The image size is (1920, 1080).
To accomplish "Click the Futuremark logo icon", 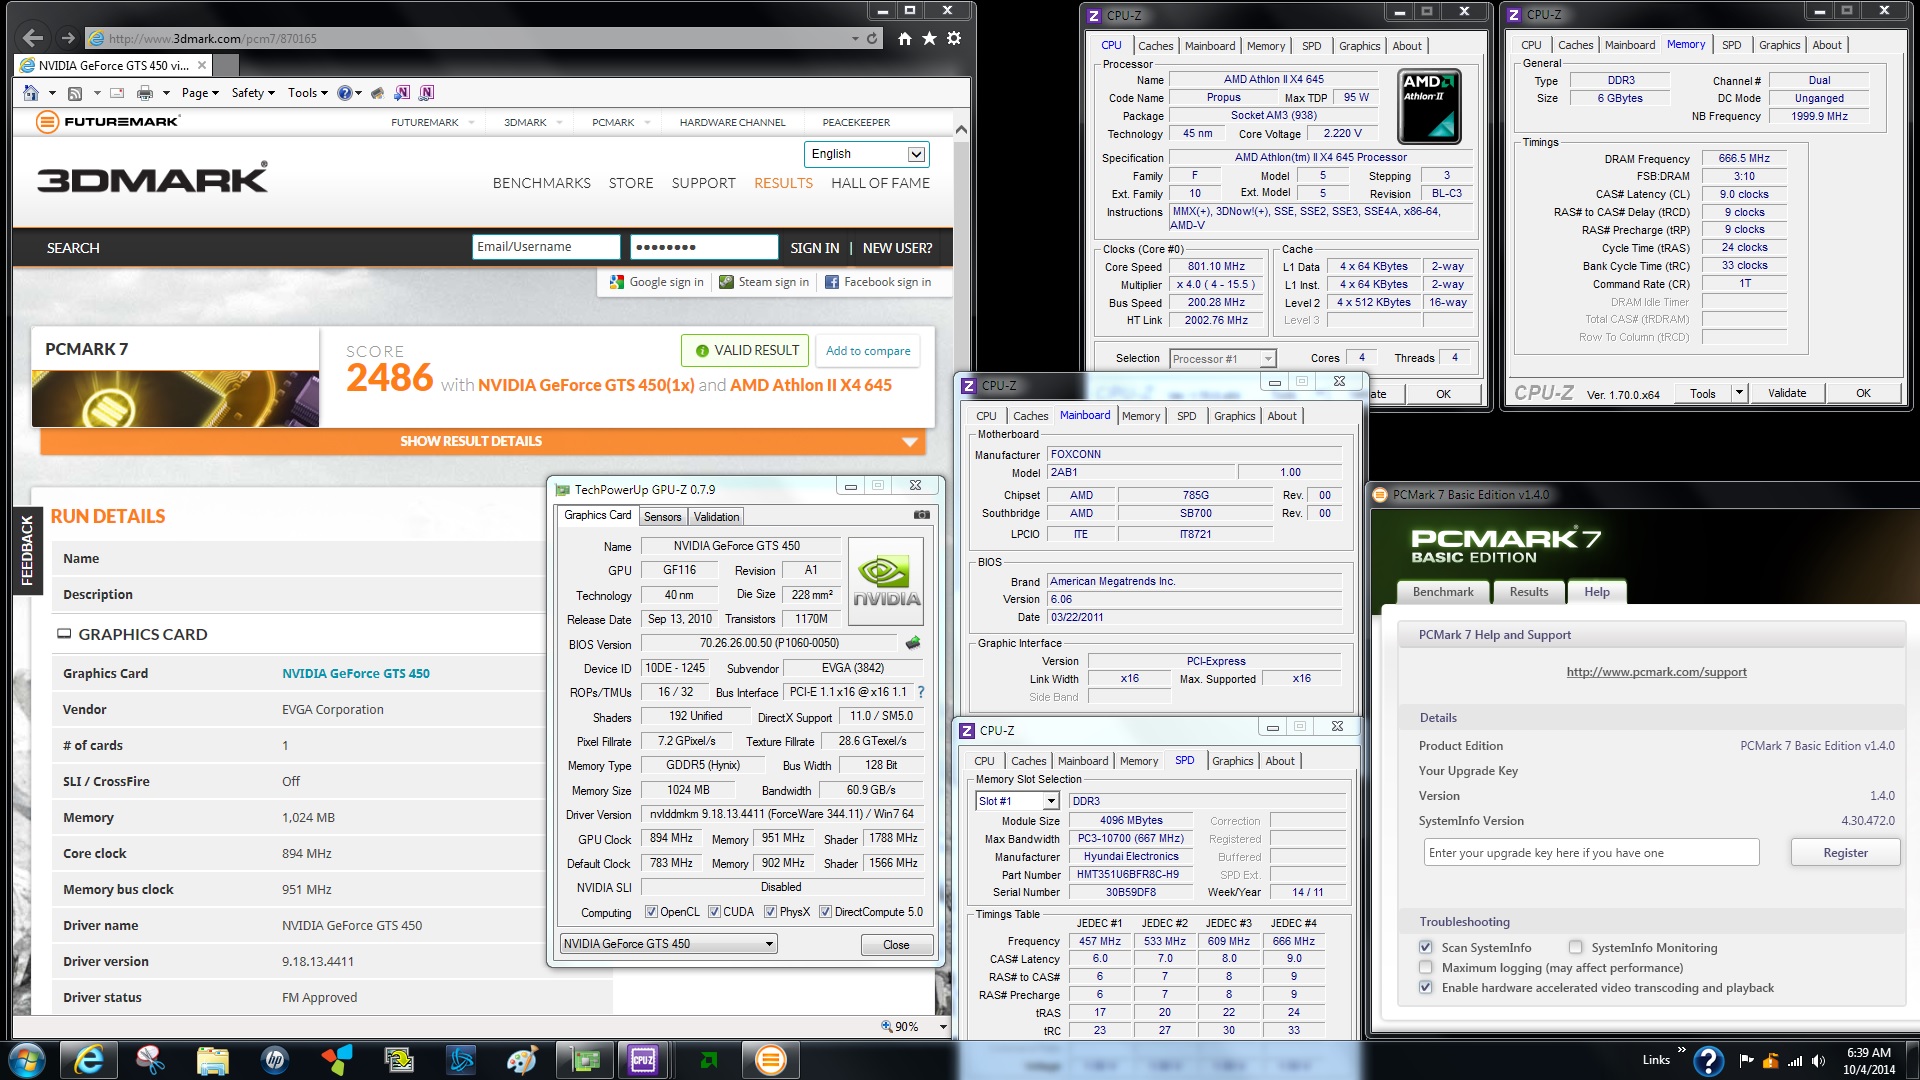I will point(47,122).
